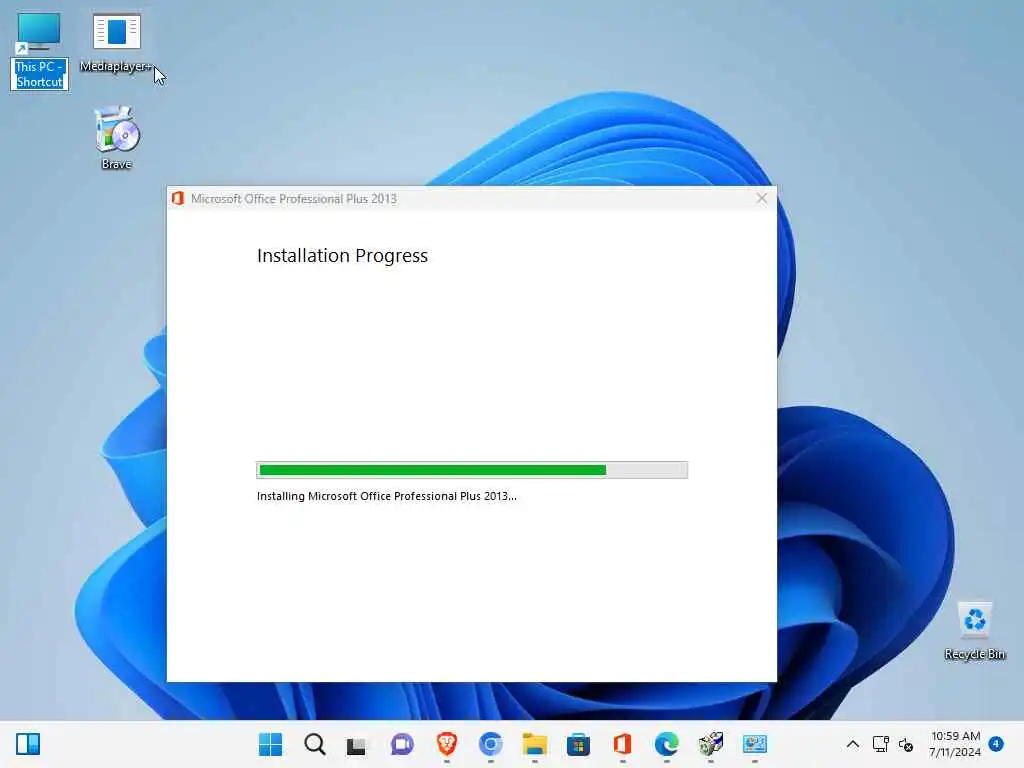The width and height of the screenshot is (1024, 768).
Task: Open the Windows Start menu
Action: [x=270, y=744]
